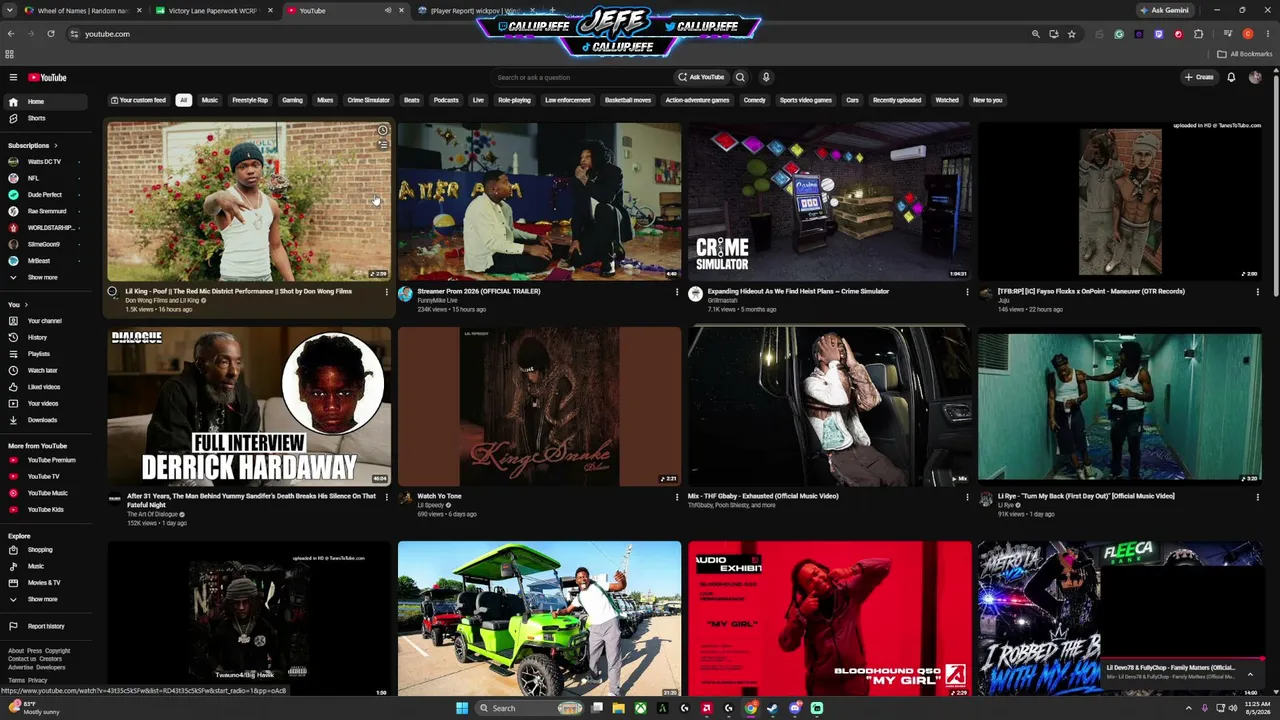The width and height of the screenshot is (1280, 720).
Task: Select the Recently uploaded filter chip
Action: tap(897, 100)
